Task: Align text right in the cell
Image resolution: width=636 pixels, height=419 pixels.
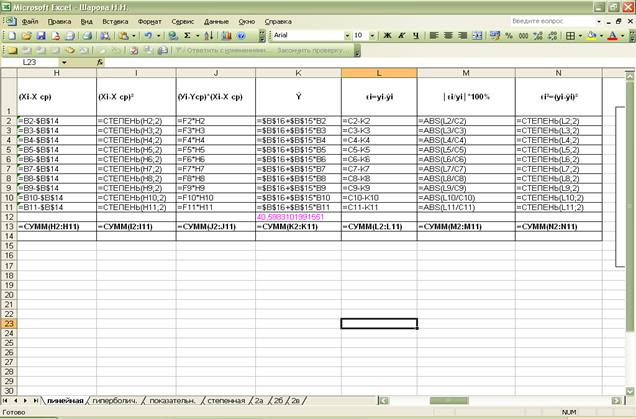Action: (x=462, y=36)
